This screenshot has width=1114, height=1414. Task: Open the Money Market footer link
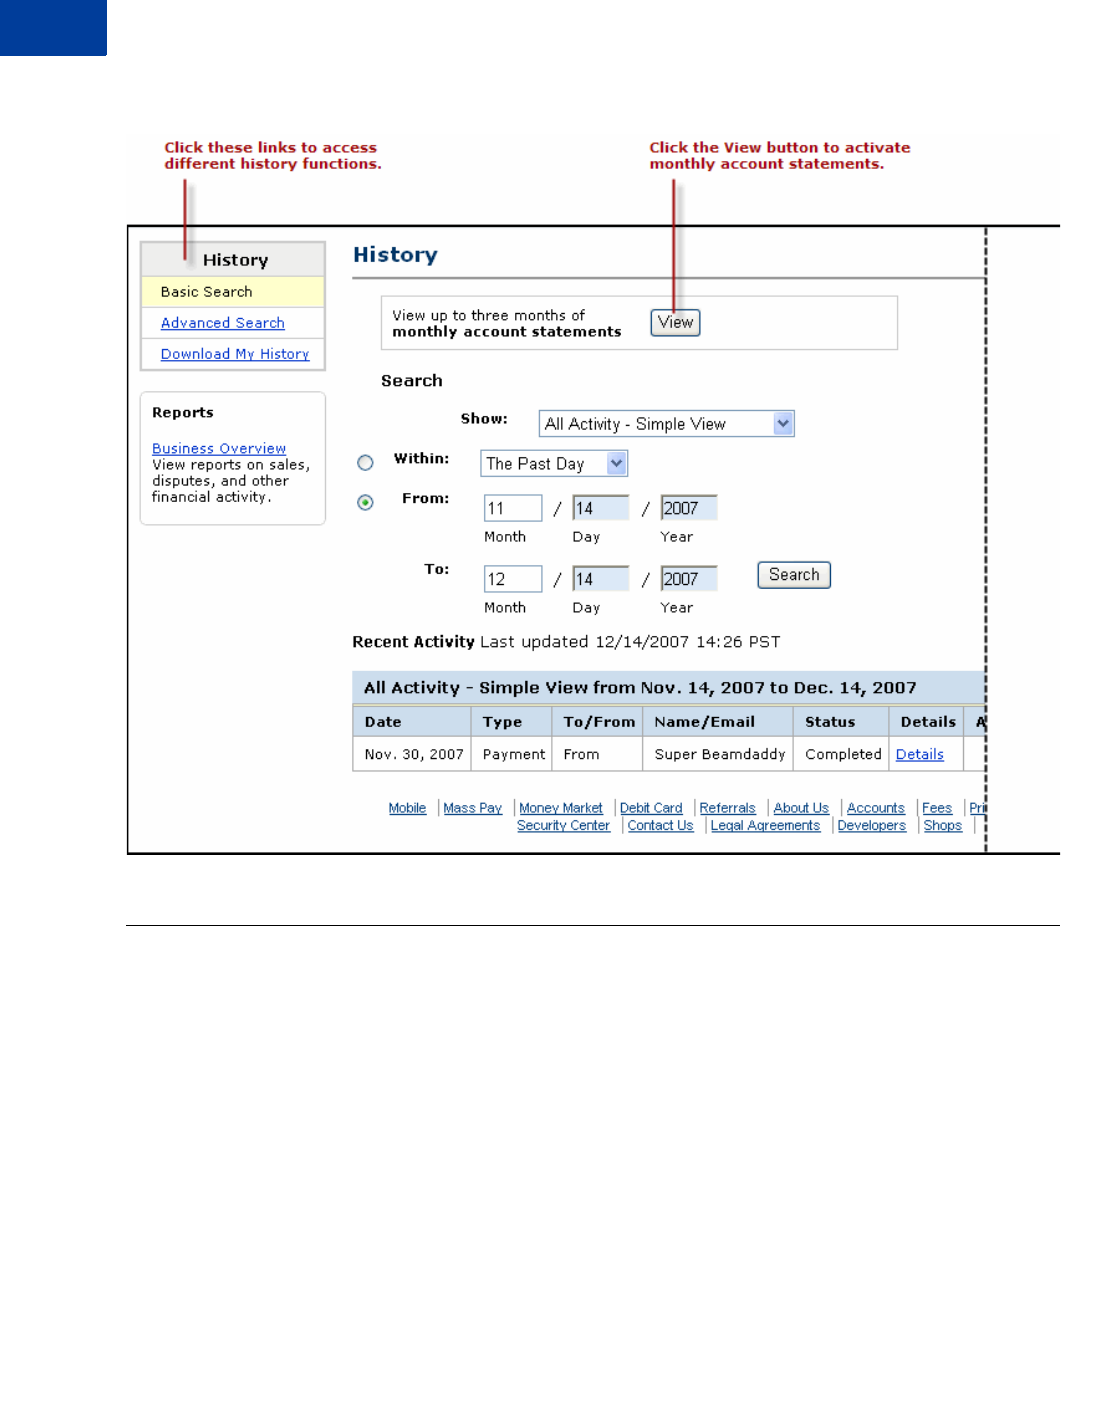tap(561, 808)
